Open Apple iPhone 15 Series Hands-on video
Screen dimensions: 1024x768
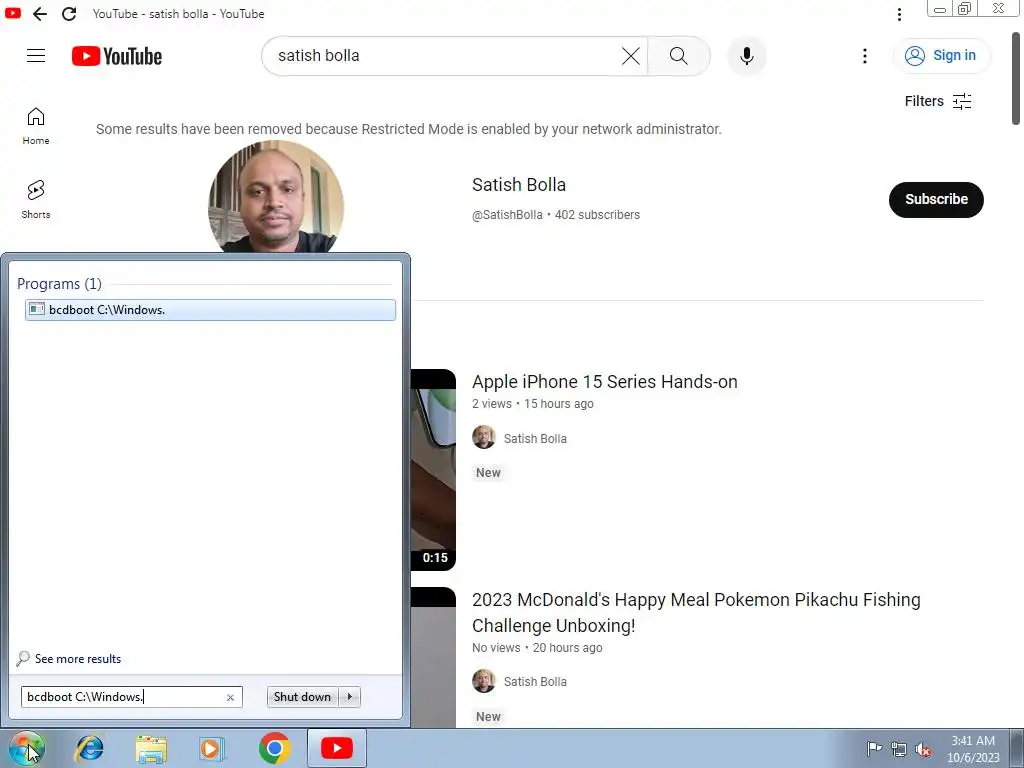pos(605,382)
